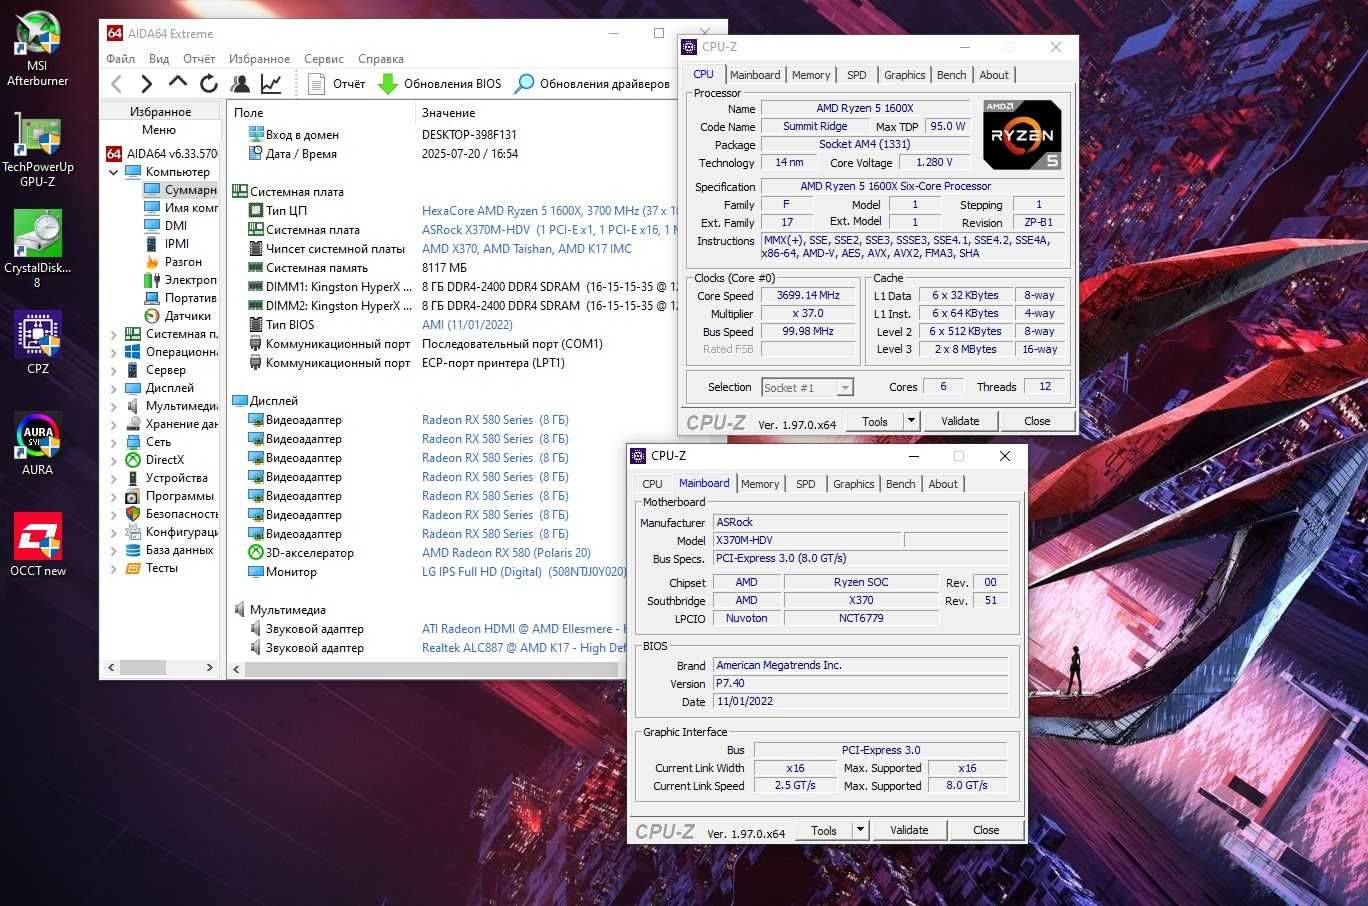This screenshot has width=1368, height=906.
Task: Refresh the AIDA64 page
Action: click(209, 84)
